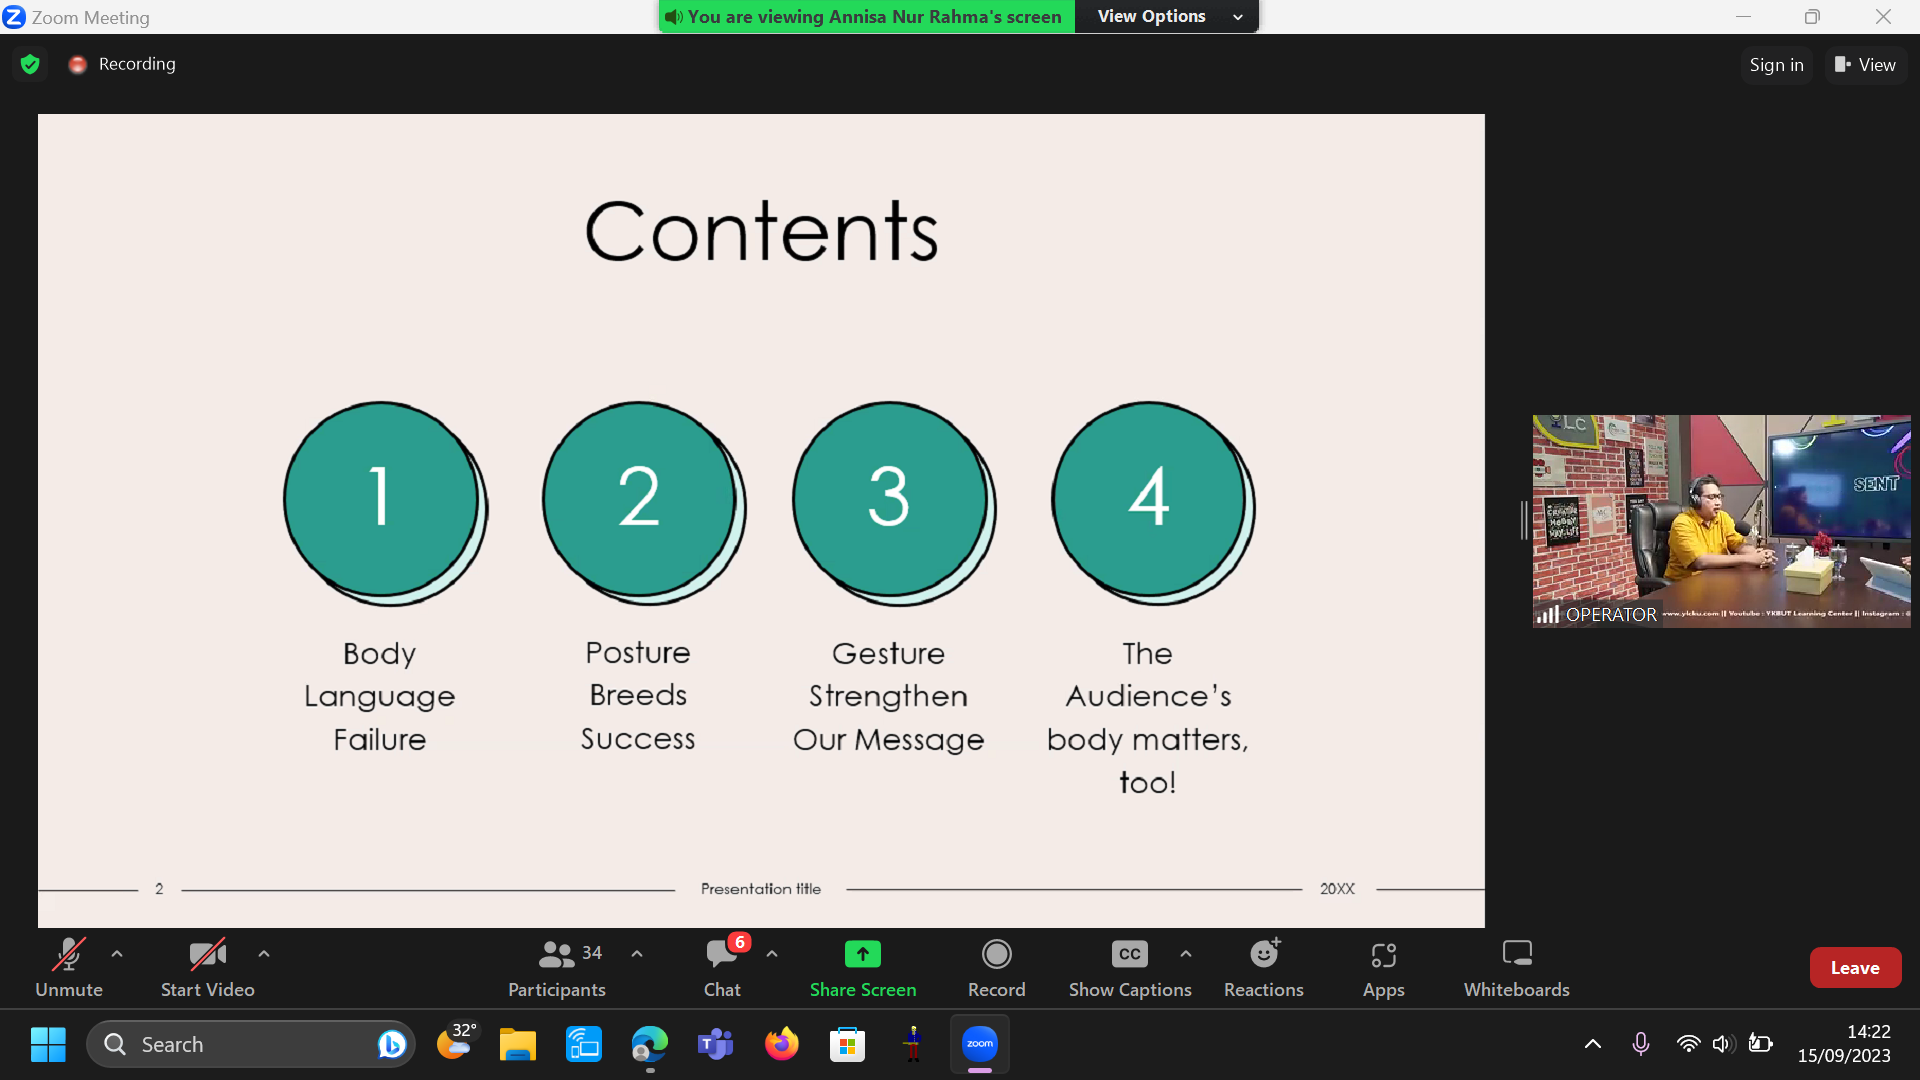Start recording with Record button

[996, 967]
